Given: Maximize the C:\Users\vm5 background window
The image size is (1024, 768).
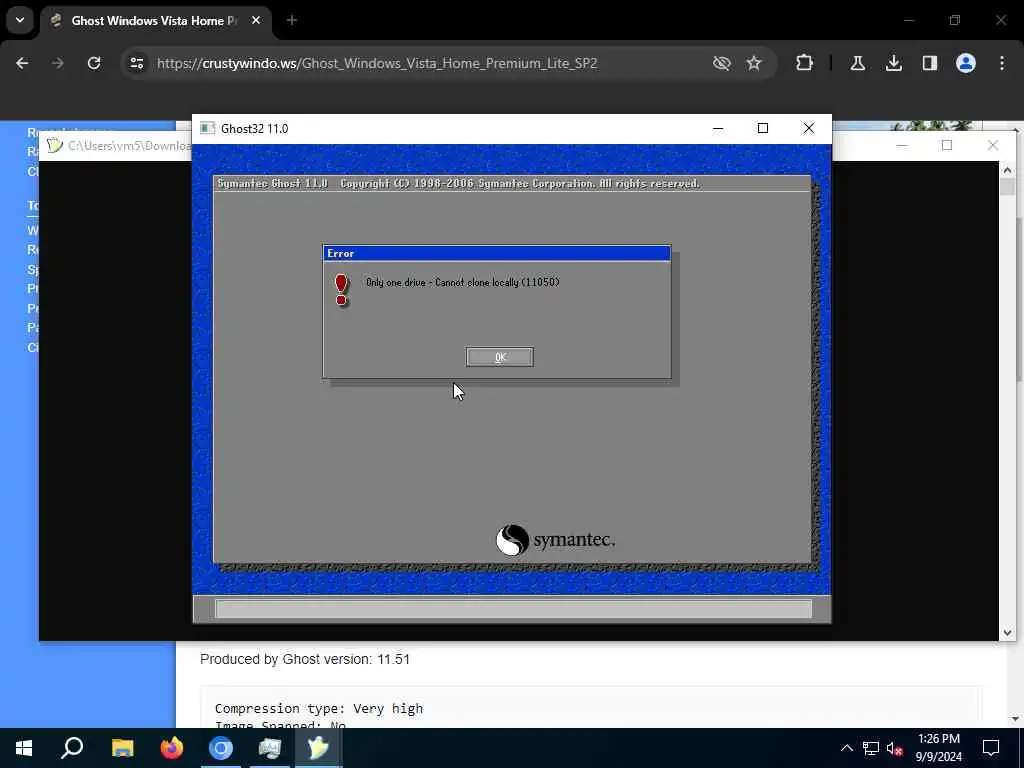Looking at the screenshot, I should coord(947,145).
